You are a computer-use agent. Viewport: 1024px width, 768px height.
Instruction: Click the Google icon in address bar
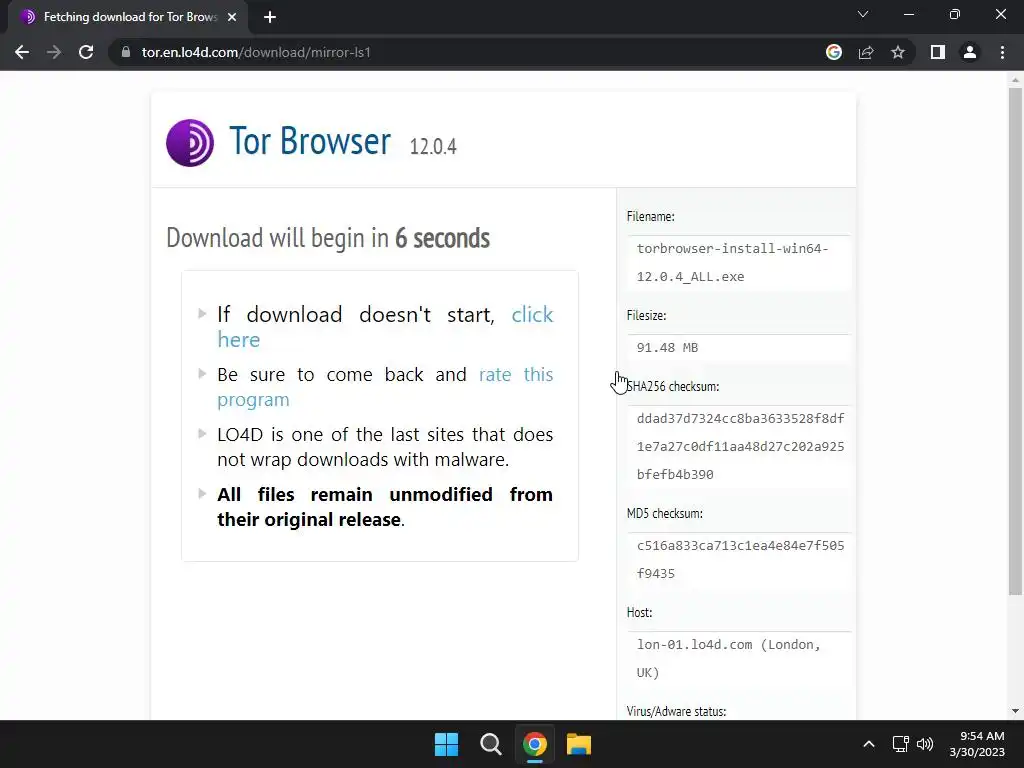tap(834, 52)
